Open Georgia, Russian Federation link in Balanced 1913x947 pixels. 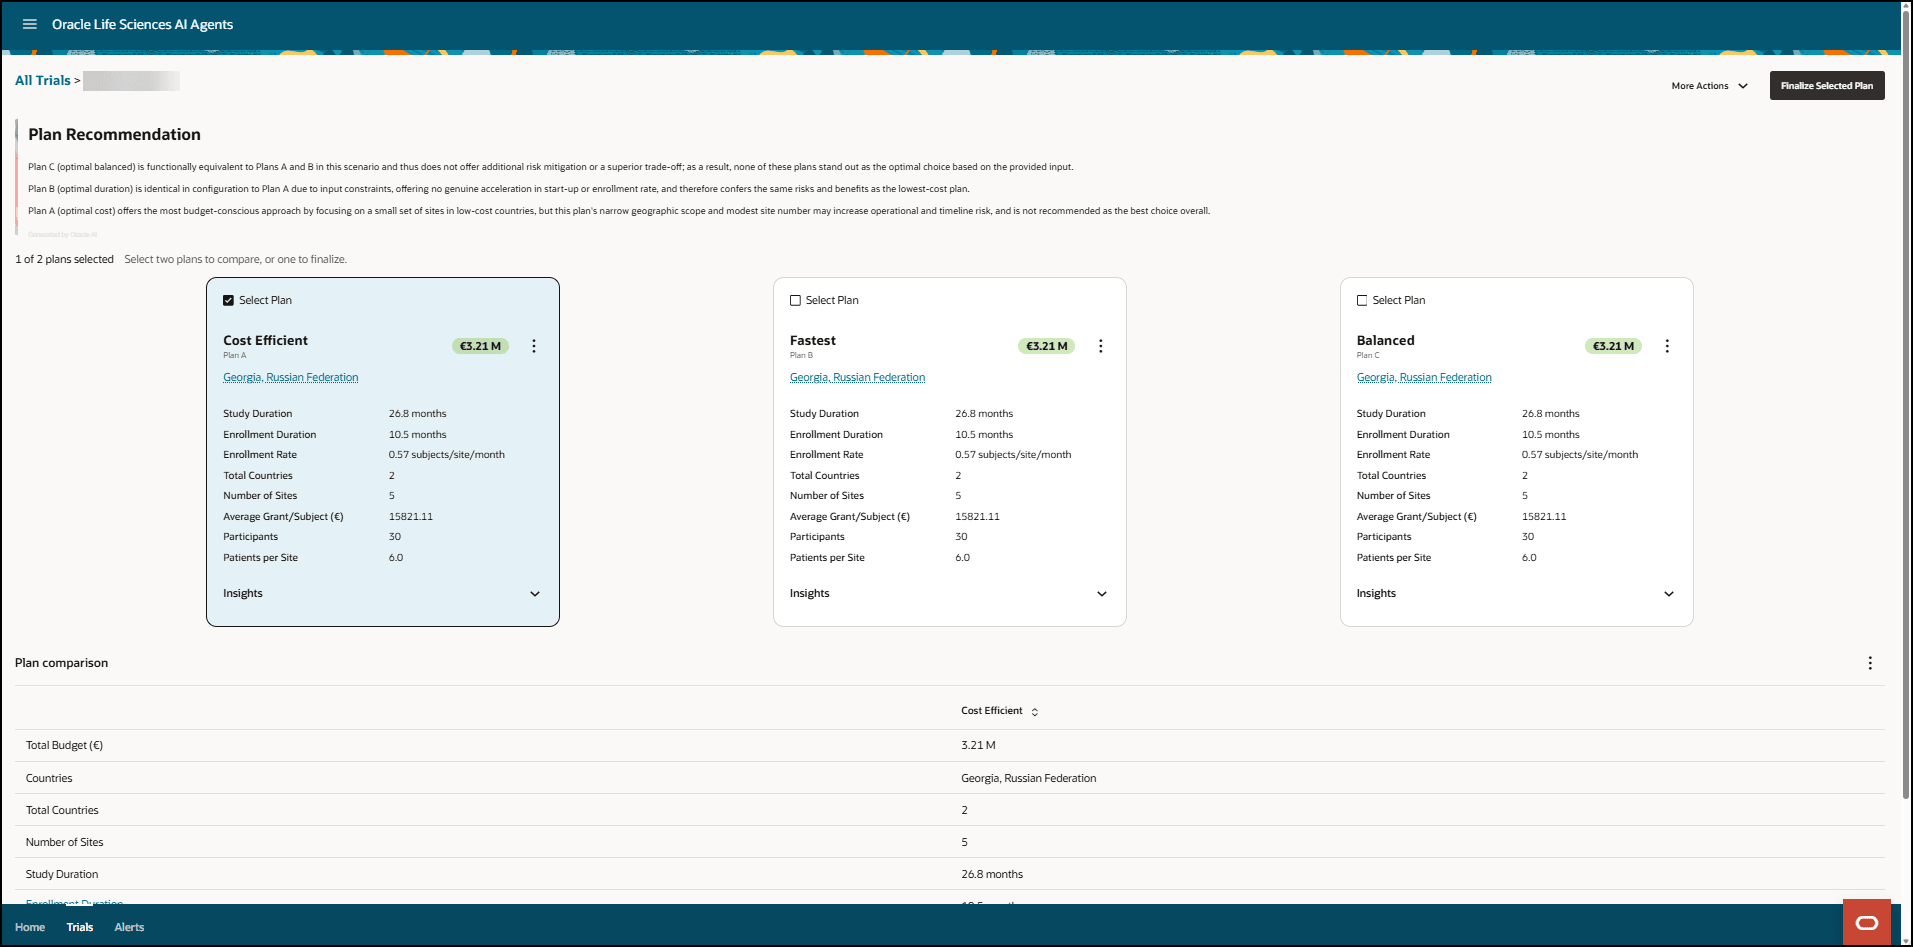[1424, 377]
